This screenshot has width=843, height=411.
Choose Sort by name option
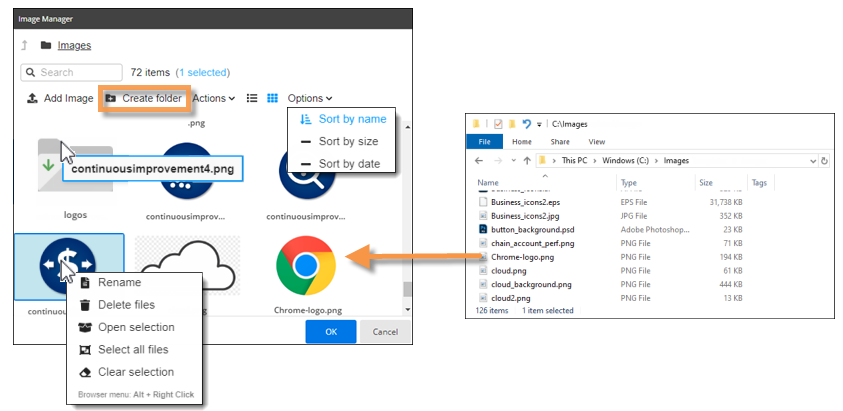(351, 119)
